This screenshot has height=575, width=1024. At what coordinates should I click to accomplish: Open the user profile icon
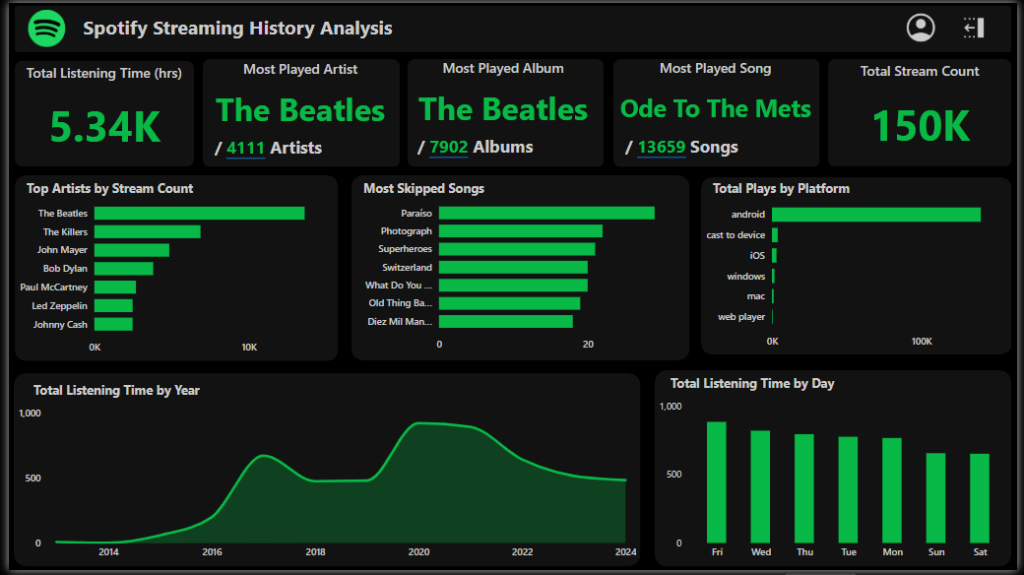[920, 28]
